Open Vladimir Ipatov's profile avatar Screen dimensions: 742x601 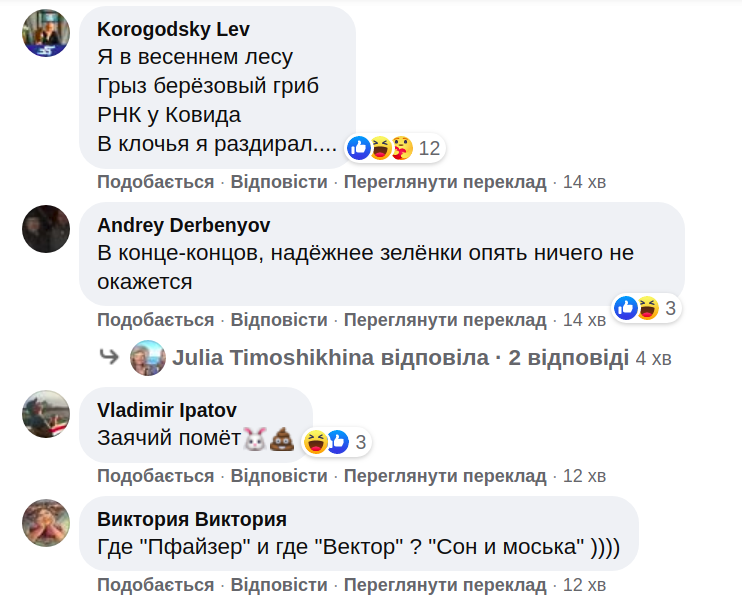tap(46, 414)
